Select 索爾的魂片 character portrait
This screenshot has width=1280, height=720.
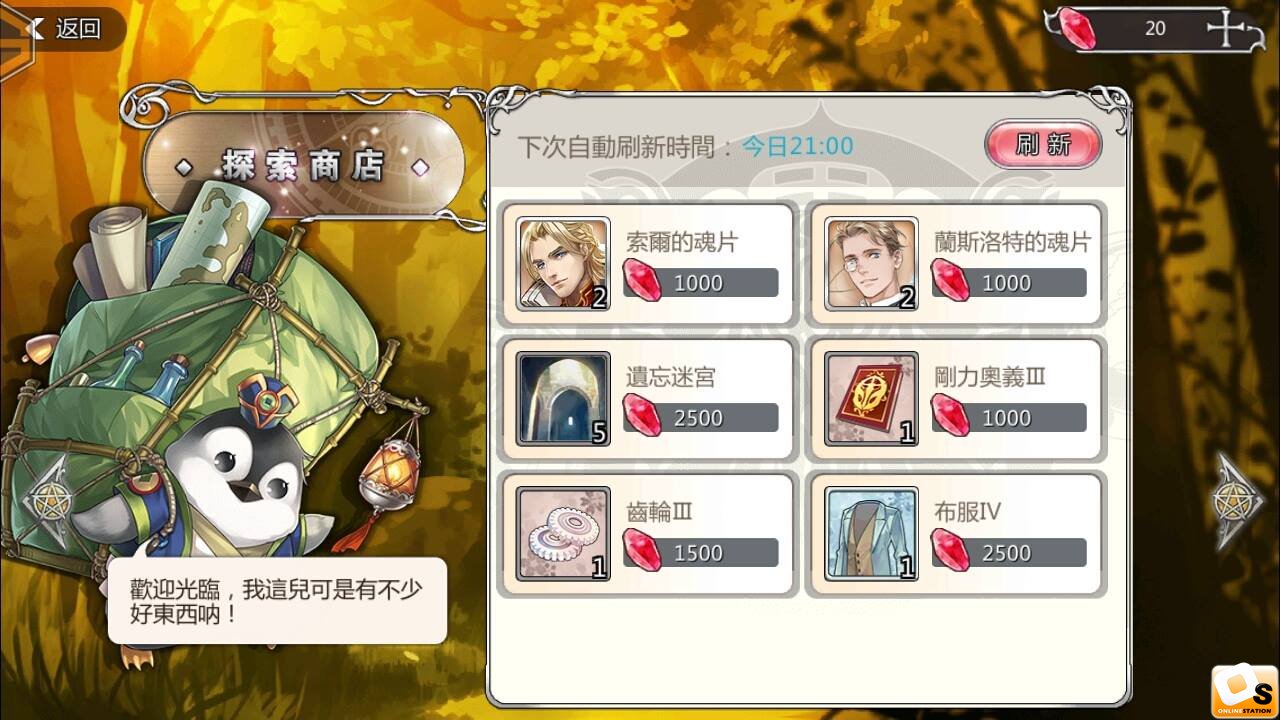[563, 264]
